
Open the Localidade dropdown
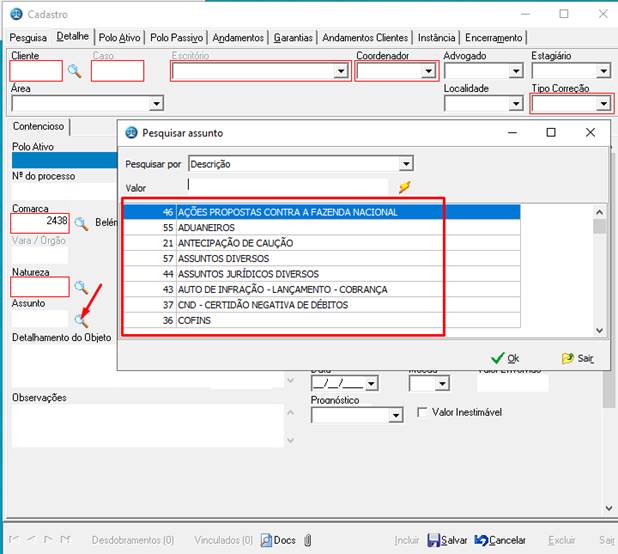click(516, 104)
